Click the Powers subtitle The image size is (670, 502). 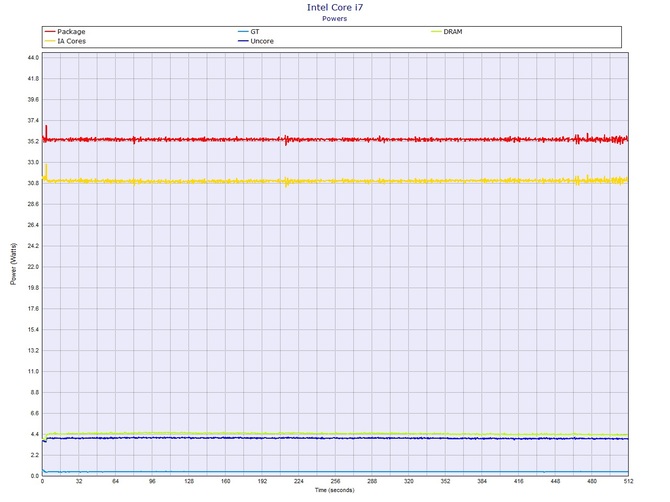(x=335, y=18)
